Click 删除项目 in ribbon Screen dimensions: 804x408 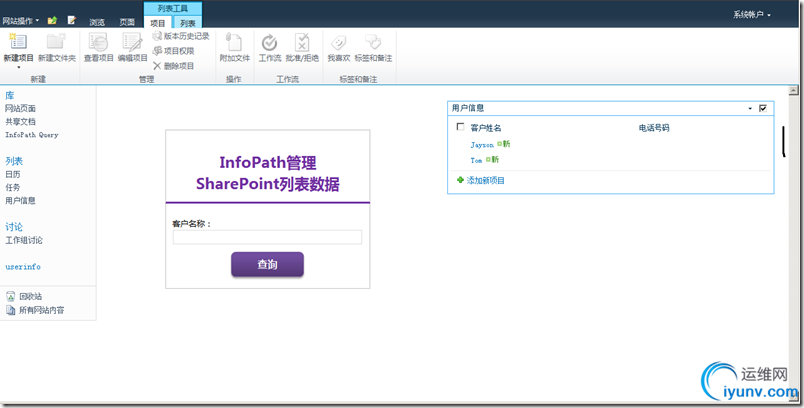tap(173, 66)
